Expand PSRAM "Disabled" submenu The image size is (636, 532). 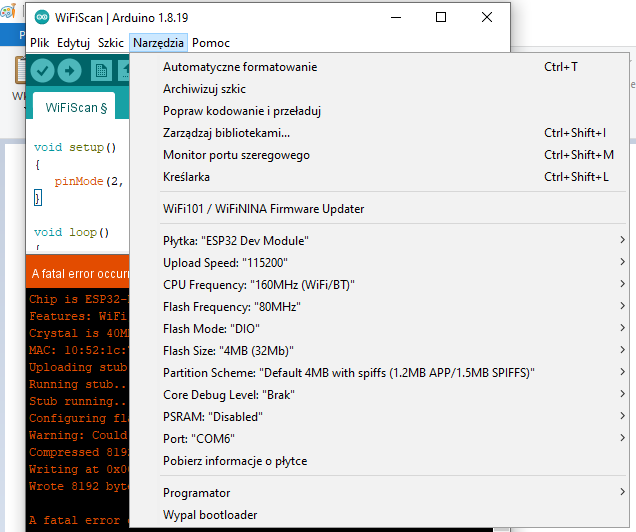(x=379, y=416)
